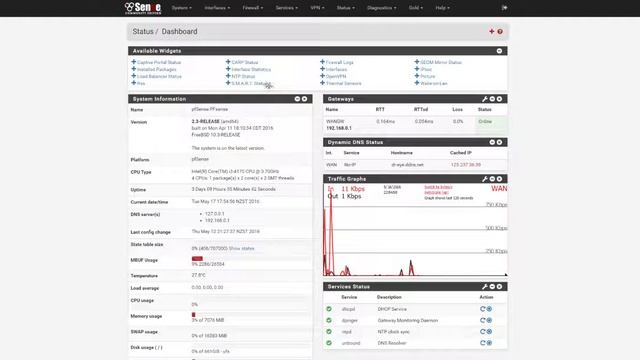Open Traffic Graphs widget wrench settings
The height and width of the screenshot is (360, 640).
coord(485,179)
